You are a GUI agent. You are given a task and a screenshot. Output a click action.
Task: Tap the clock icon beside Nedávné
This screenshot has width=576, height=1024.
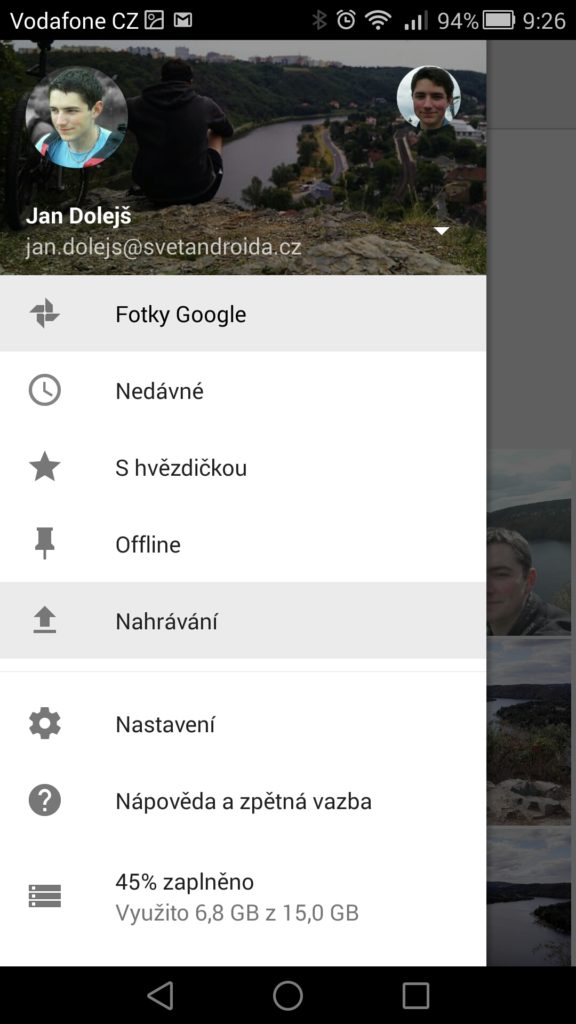coord(44,391)
